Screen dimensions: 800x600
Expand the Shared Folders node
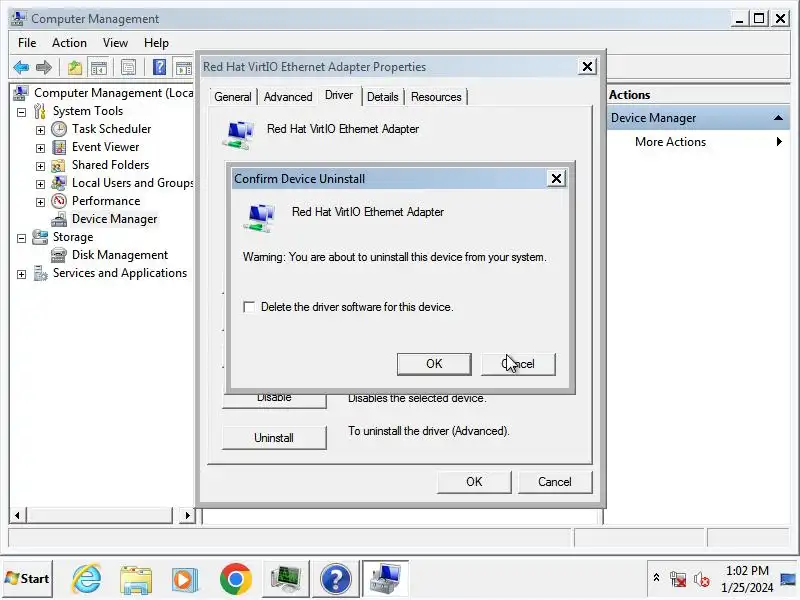click(40, 166)
